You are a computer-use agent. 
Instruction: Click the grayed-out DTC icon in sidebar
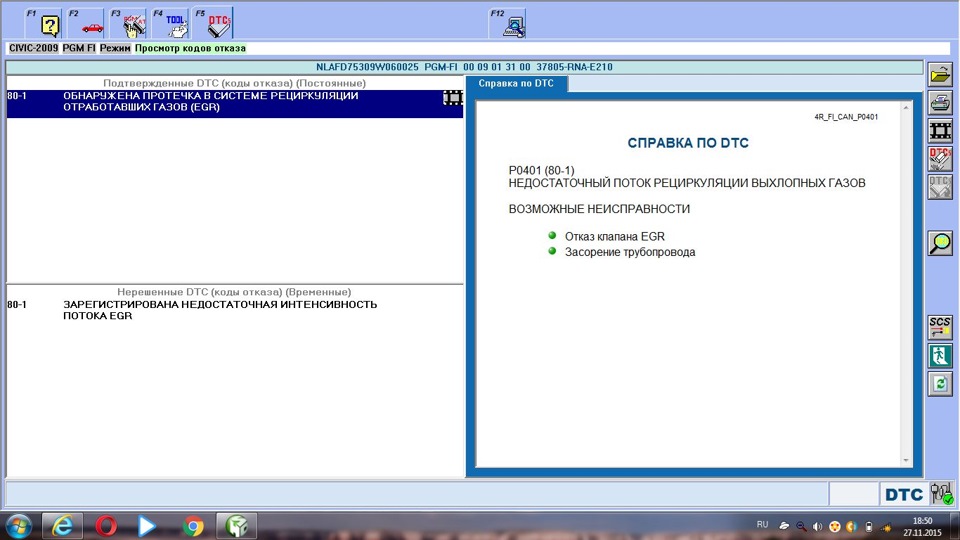pos(940,187)
